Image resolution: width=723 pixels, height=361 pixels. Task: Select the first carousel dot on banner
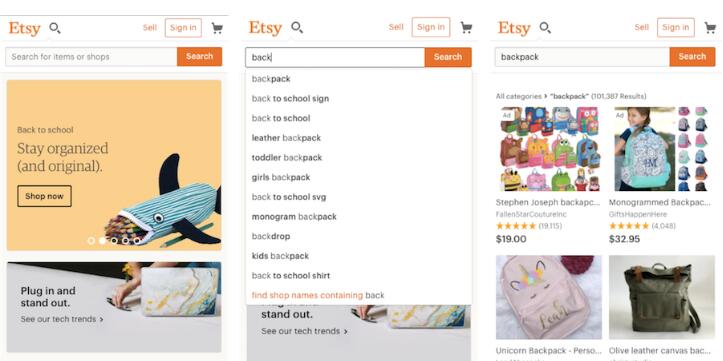91,240
